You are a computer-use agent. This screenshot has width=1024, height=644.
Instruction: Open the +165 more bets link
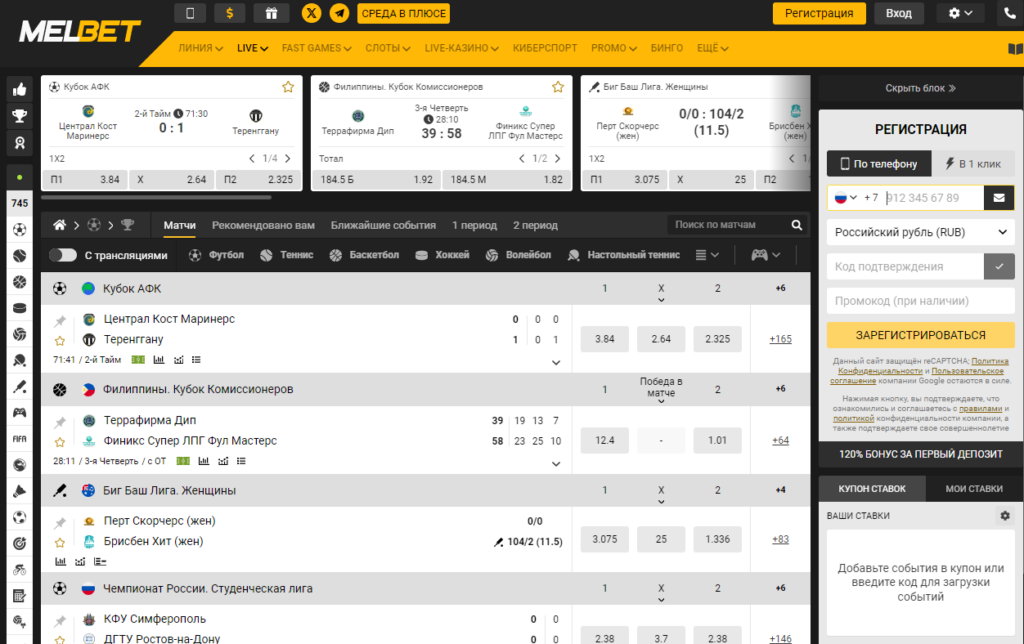pyautogui.click(x=780, y=339)
